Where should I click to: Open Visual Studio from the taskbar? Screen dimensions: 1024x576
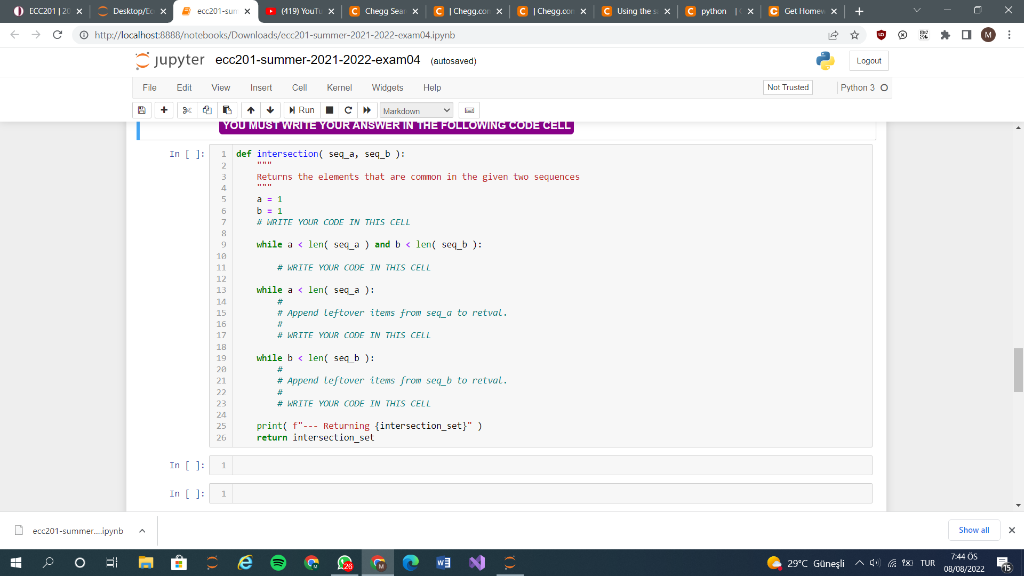coord(477,562)
